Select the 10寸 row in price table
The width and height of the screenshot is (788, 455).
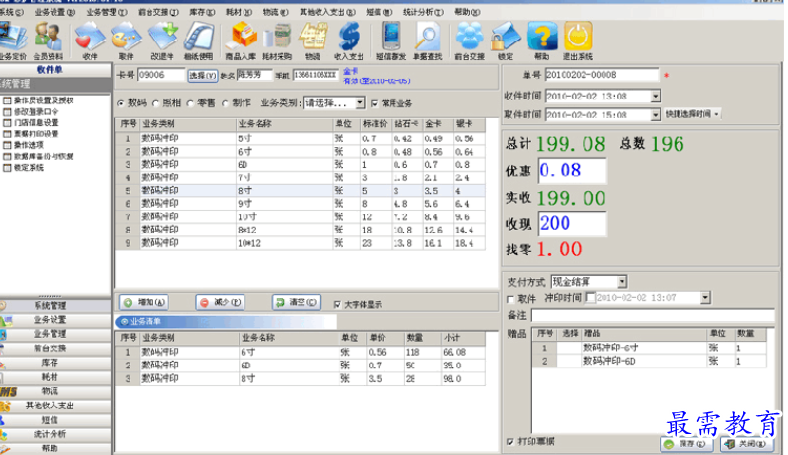[x=301, y=217]
